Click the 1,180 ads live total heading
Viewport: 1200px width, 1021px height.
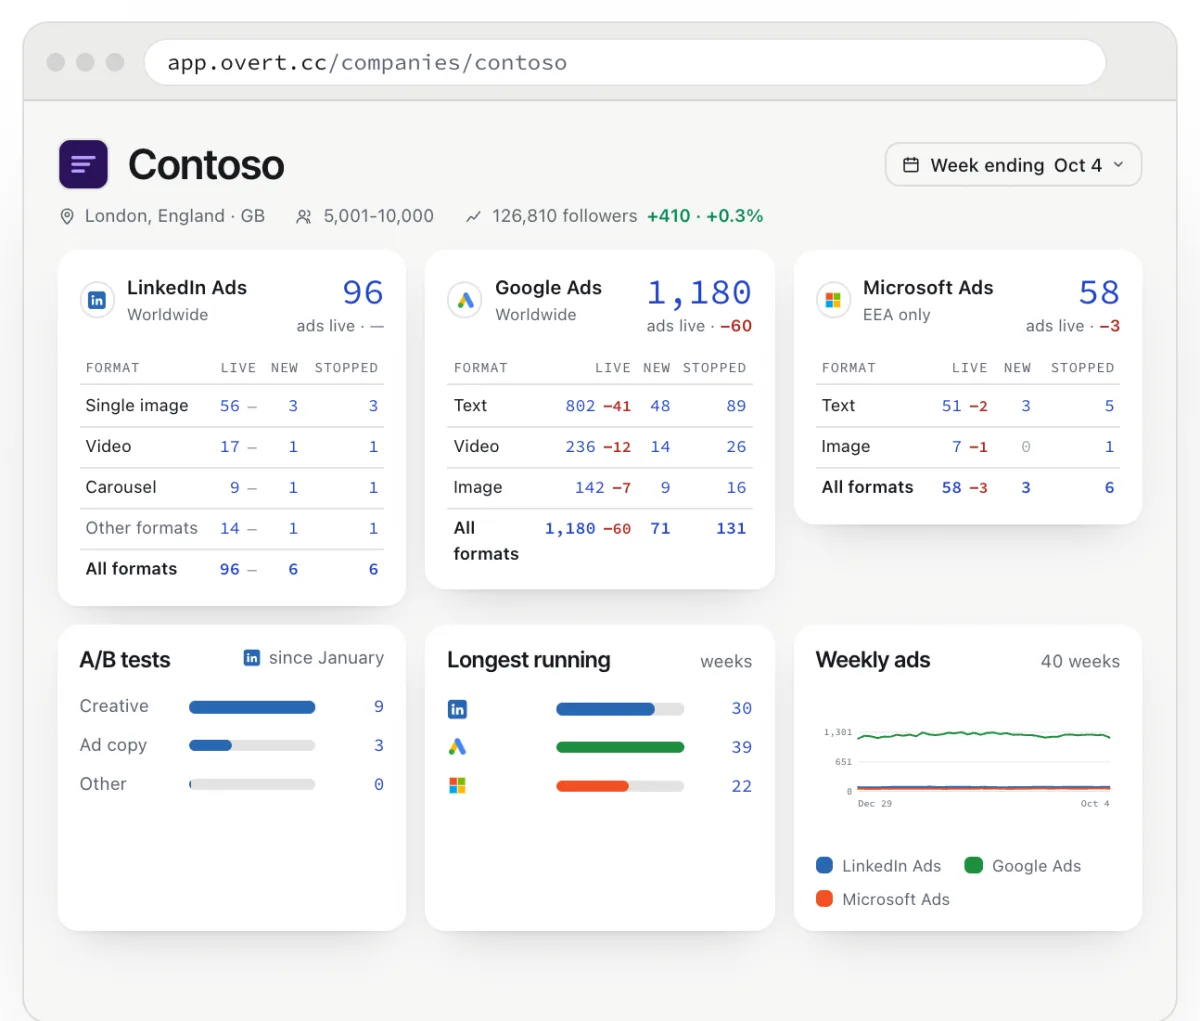click(x=699, y=292)
